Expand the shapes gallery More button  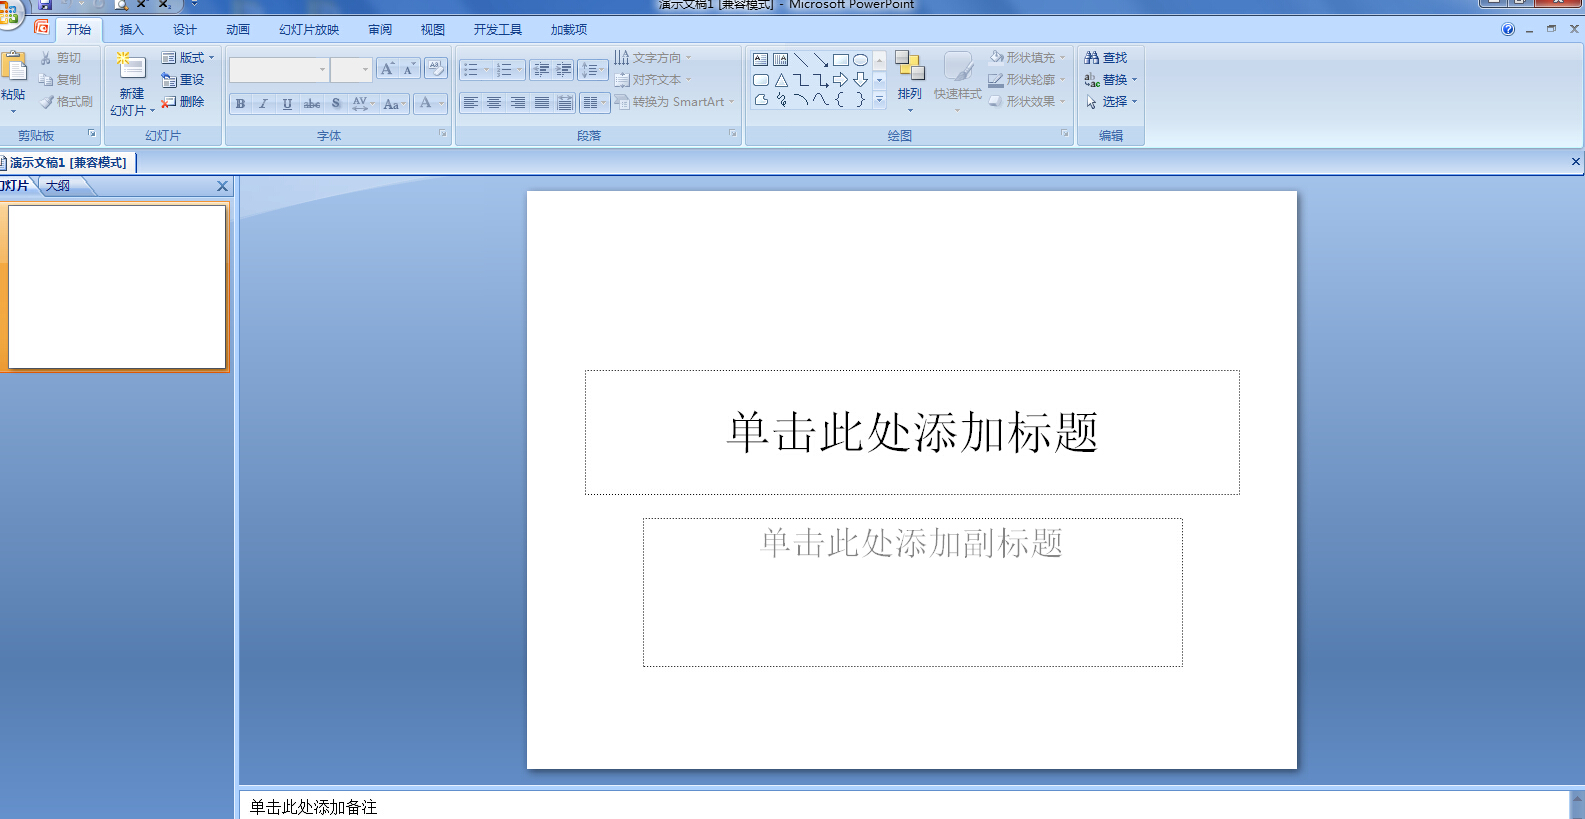tap(879, 100)
